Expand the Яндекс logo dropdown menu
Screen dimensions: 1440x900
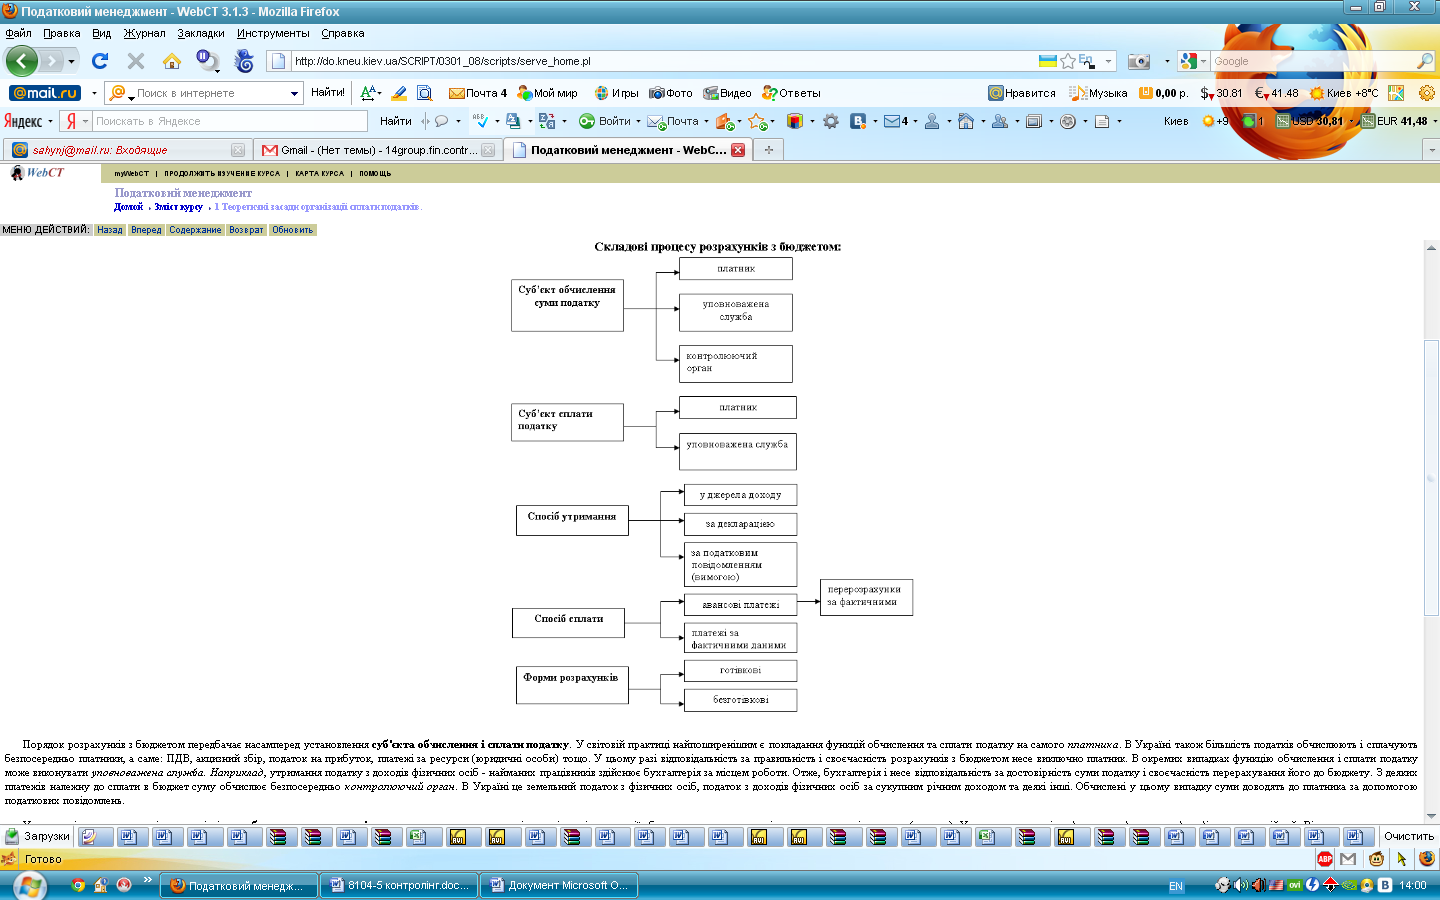point(50,121)
